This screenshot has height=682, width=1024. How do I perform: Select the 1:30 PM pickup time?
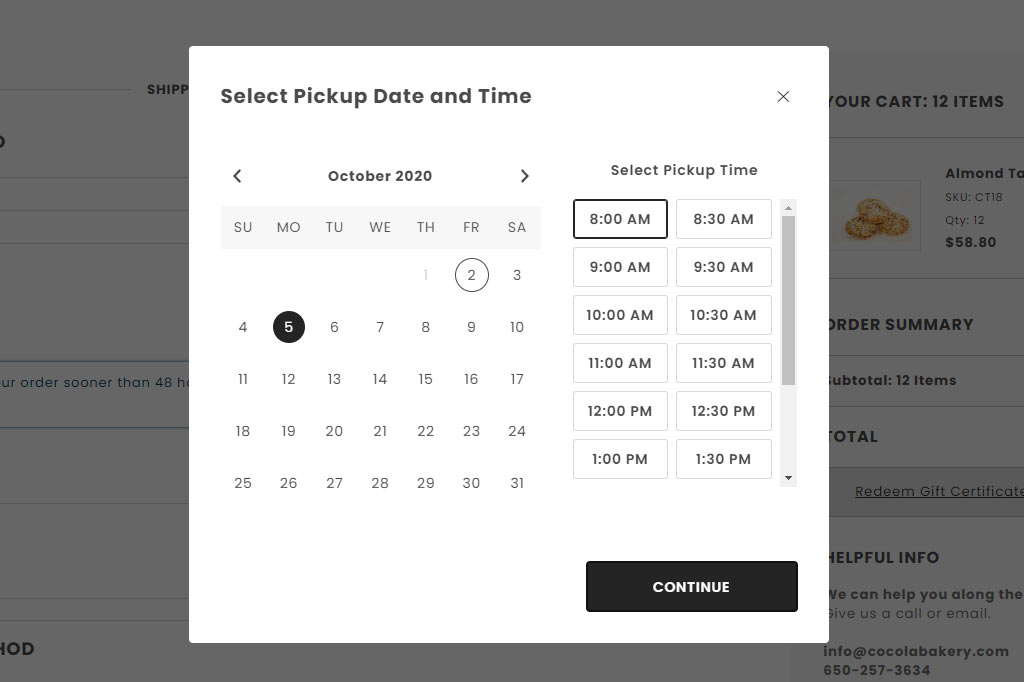(x=723, y=459)
